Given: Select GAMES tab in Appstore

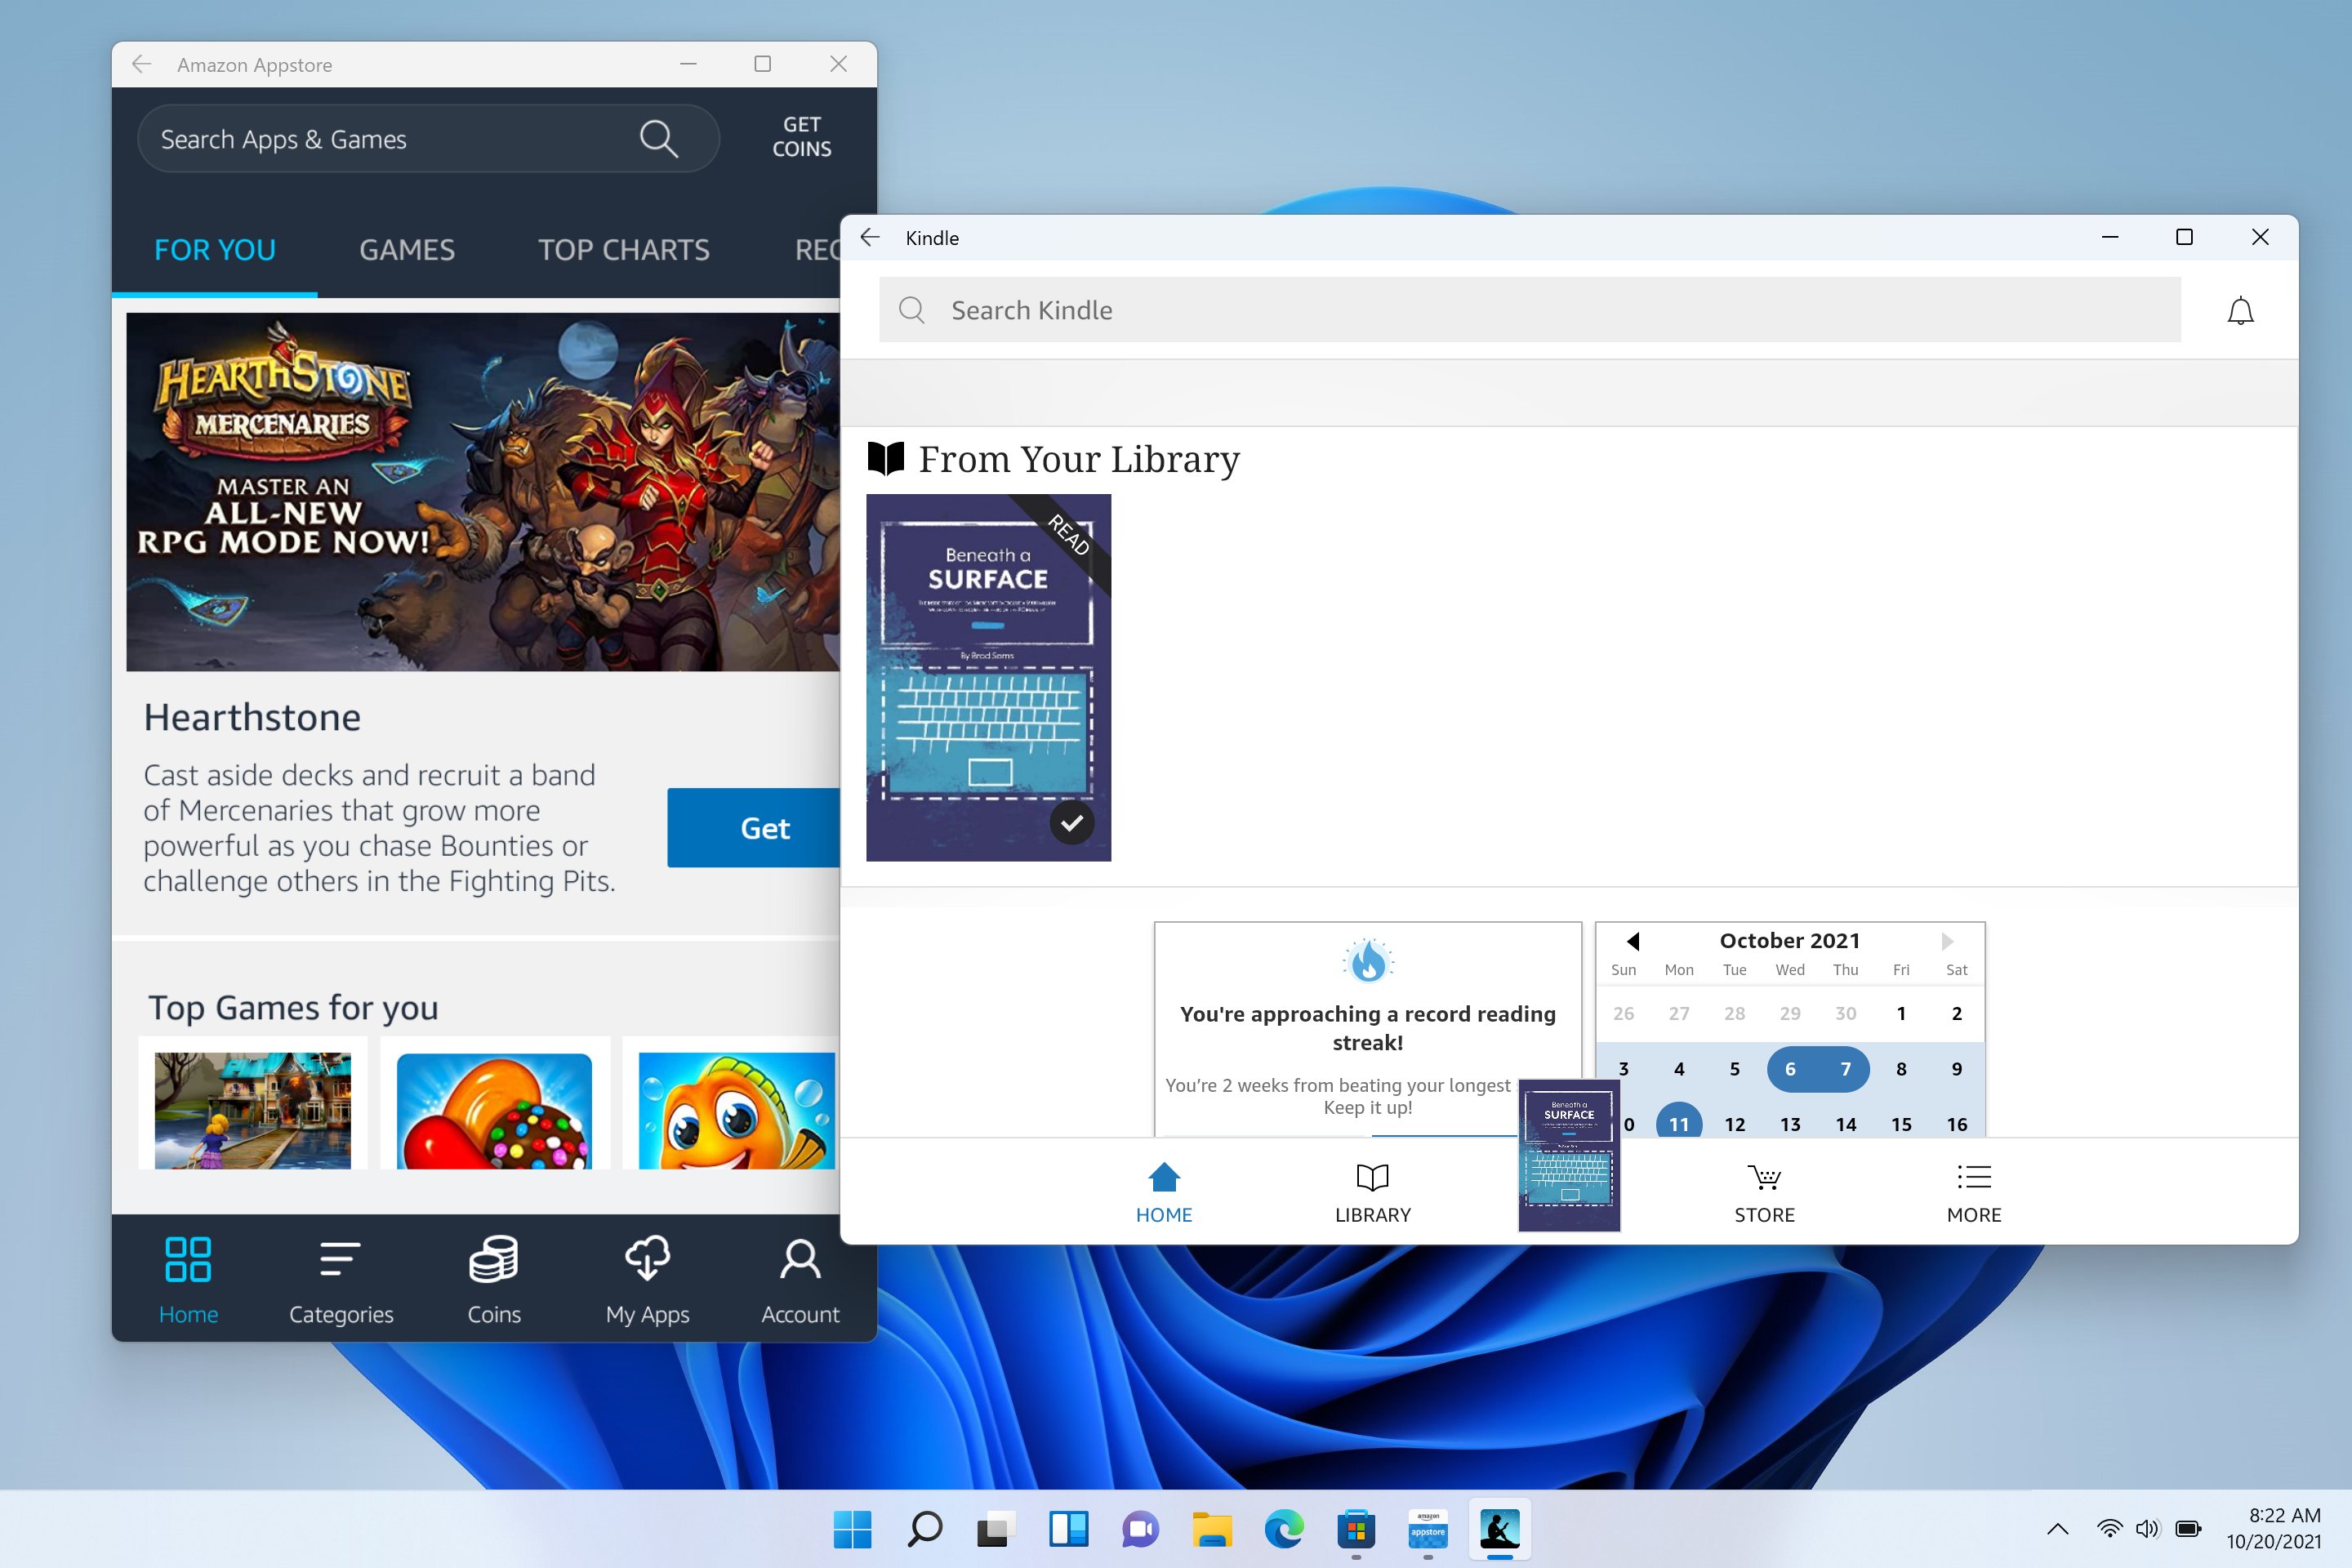Looking at the screenshot, I should click(407, 250).
